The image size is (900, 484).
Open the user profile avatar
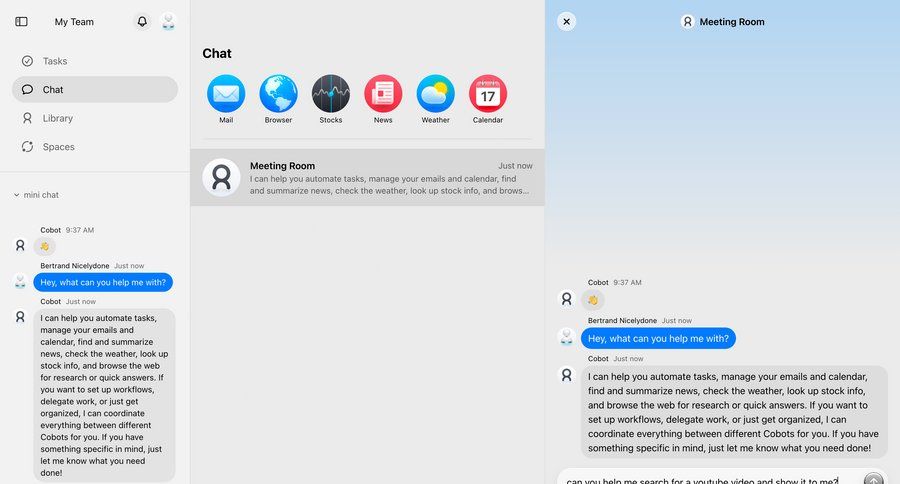[x=168, y=22]
